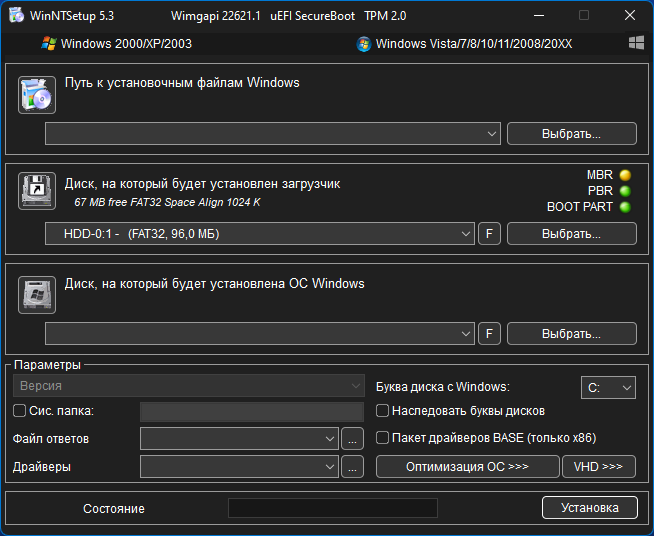654x536 pixels.
Task: Click F format button beside Windows install drive
Action: 489,333
